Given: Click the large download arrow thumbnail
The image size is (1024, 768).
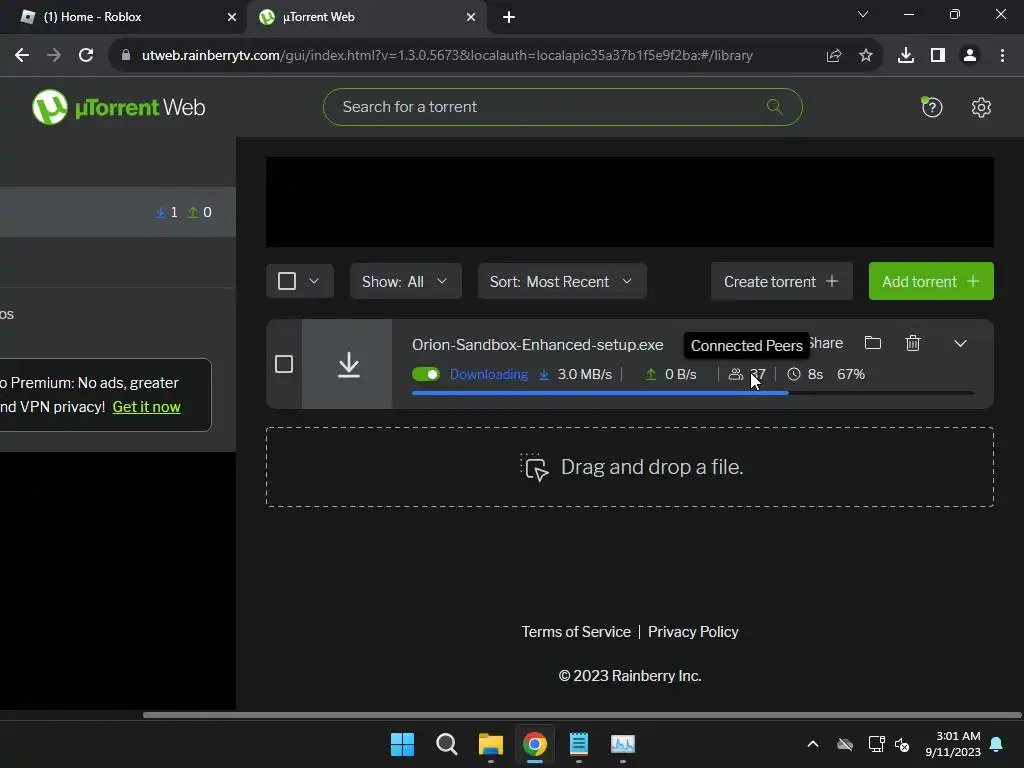Looking at the screenshot, I should [348, 364].
